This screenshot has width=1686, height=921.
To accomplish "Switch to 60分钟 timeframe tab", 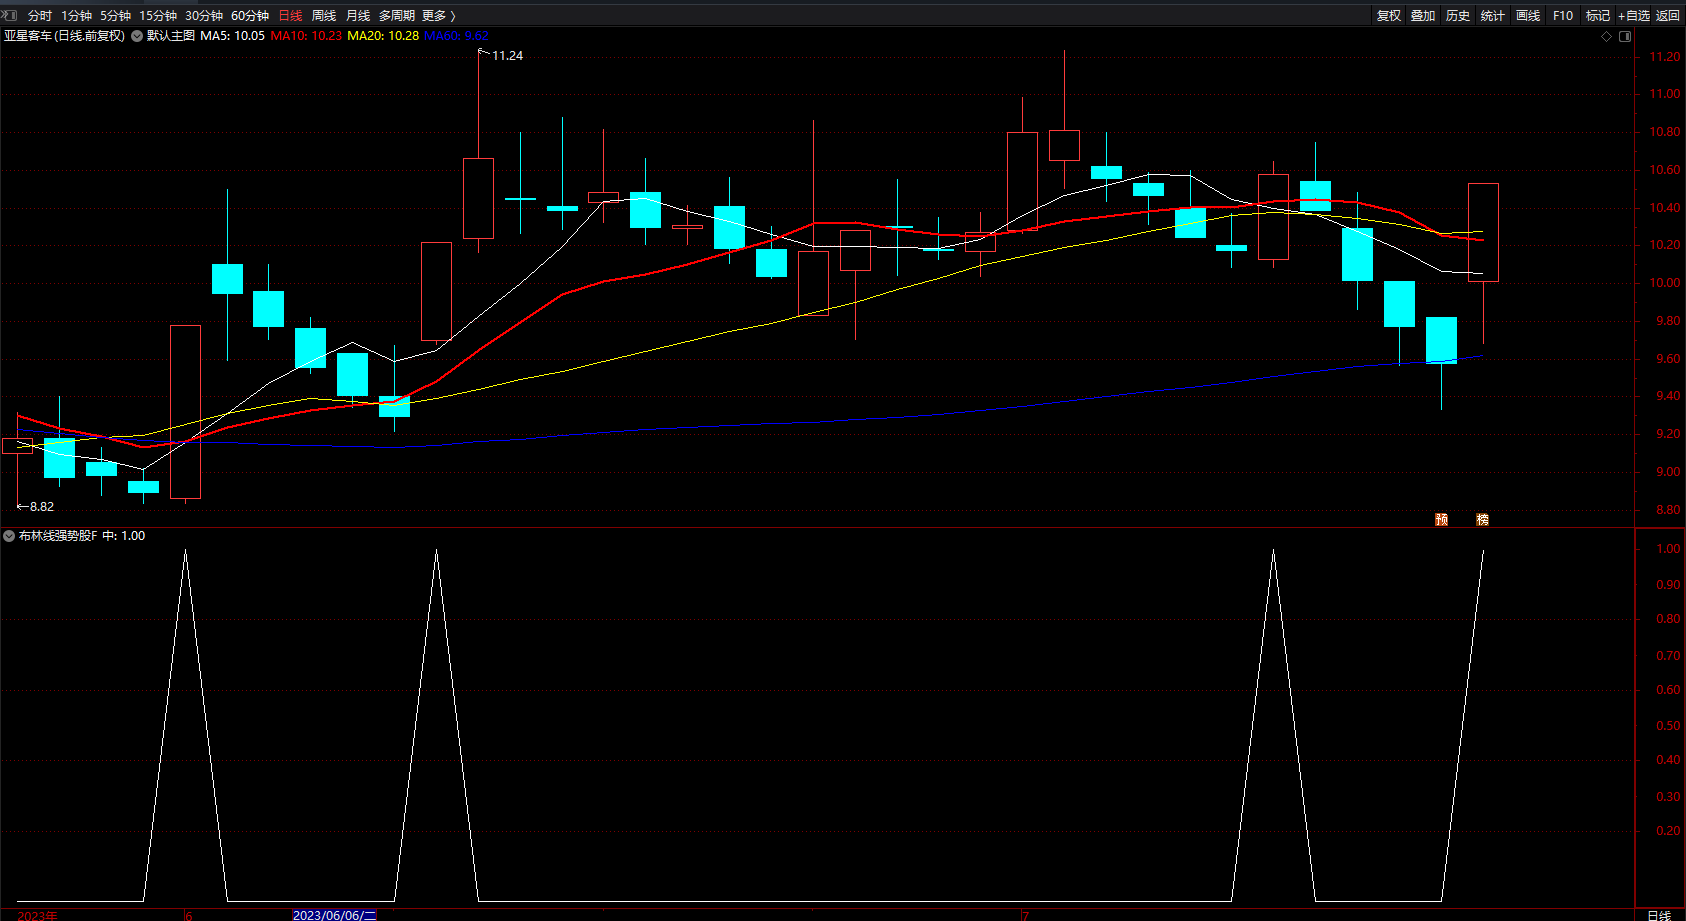I will (x=250, y=15).
